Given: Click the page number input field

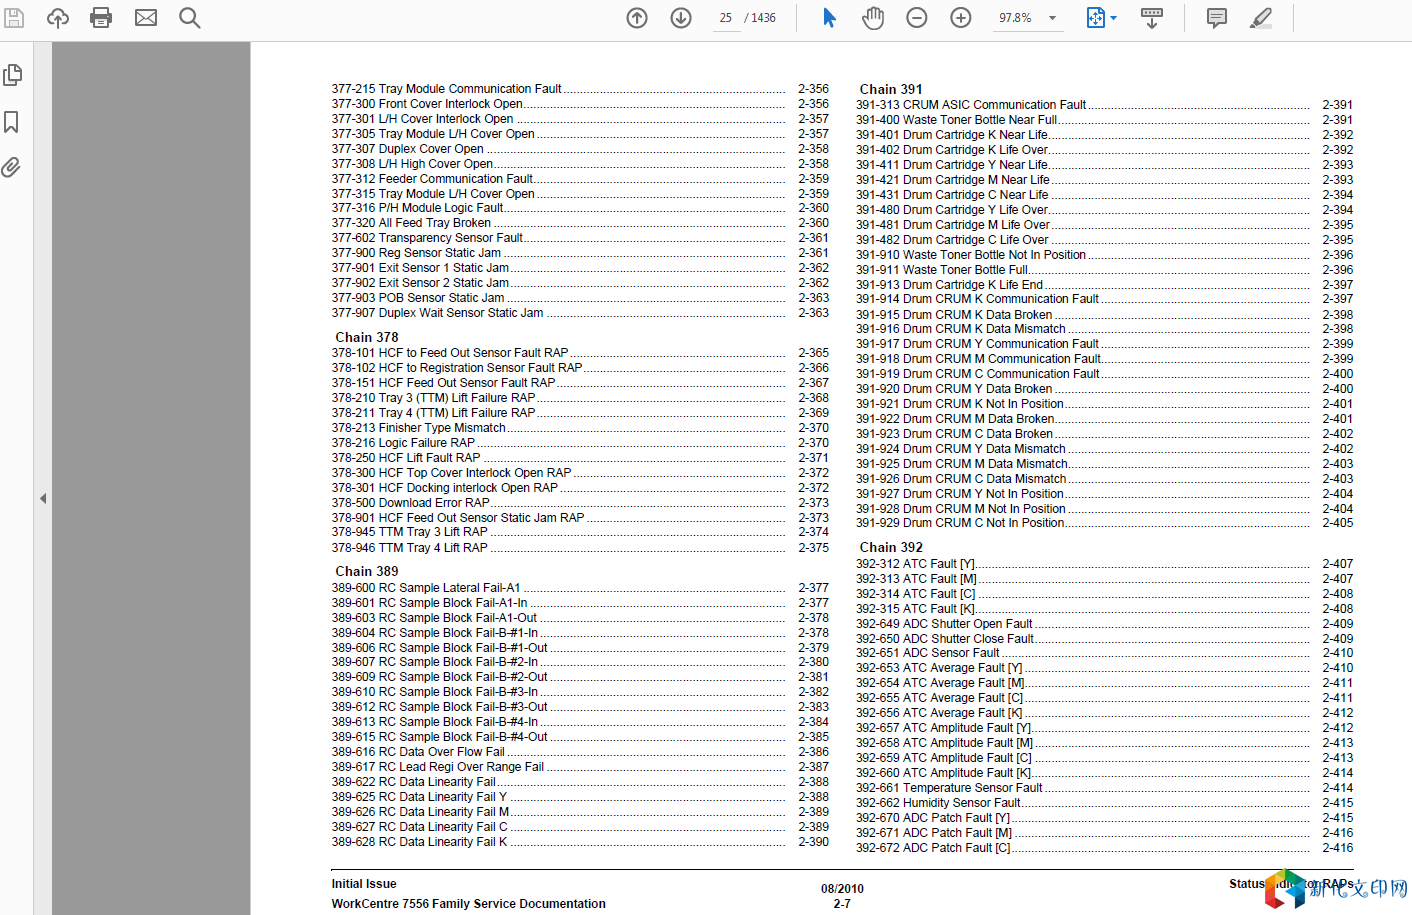Looking at the screenshot, I should [725, 18].
